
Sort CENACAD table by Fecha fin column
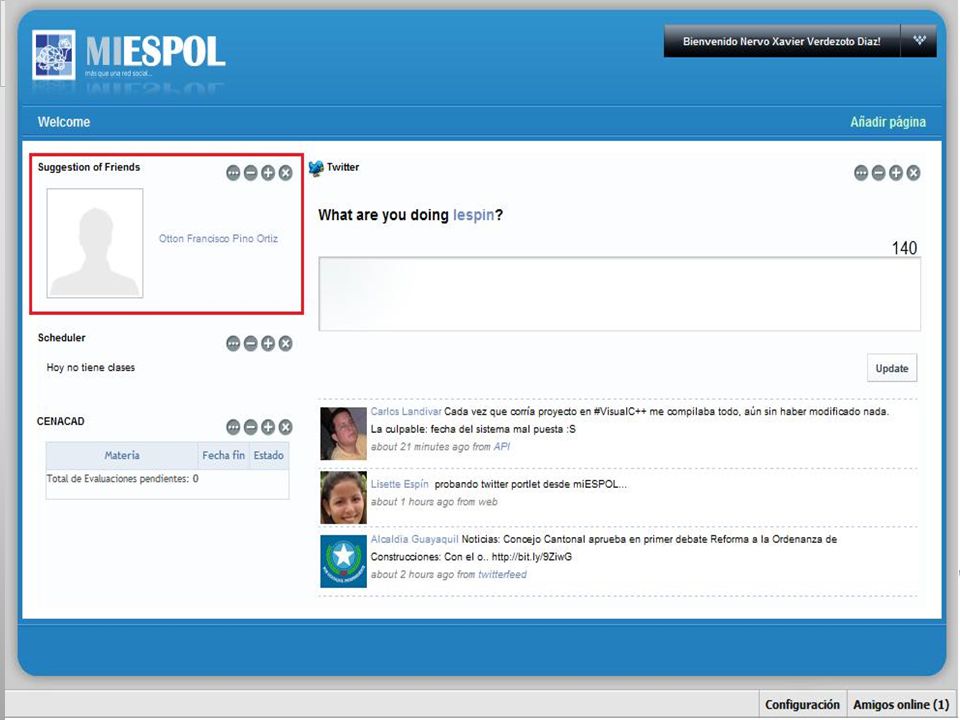(223, 456)
